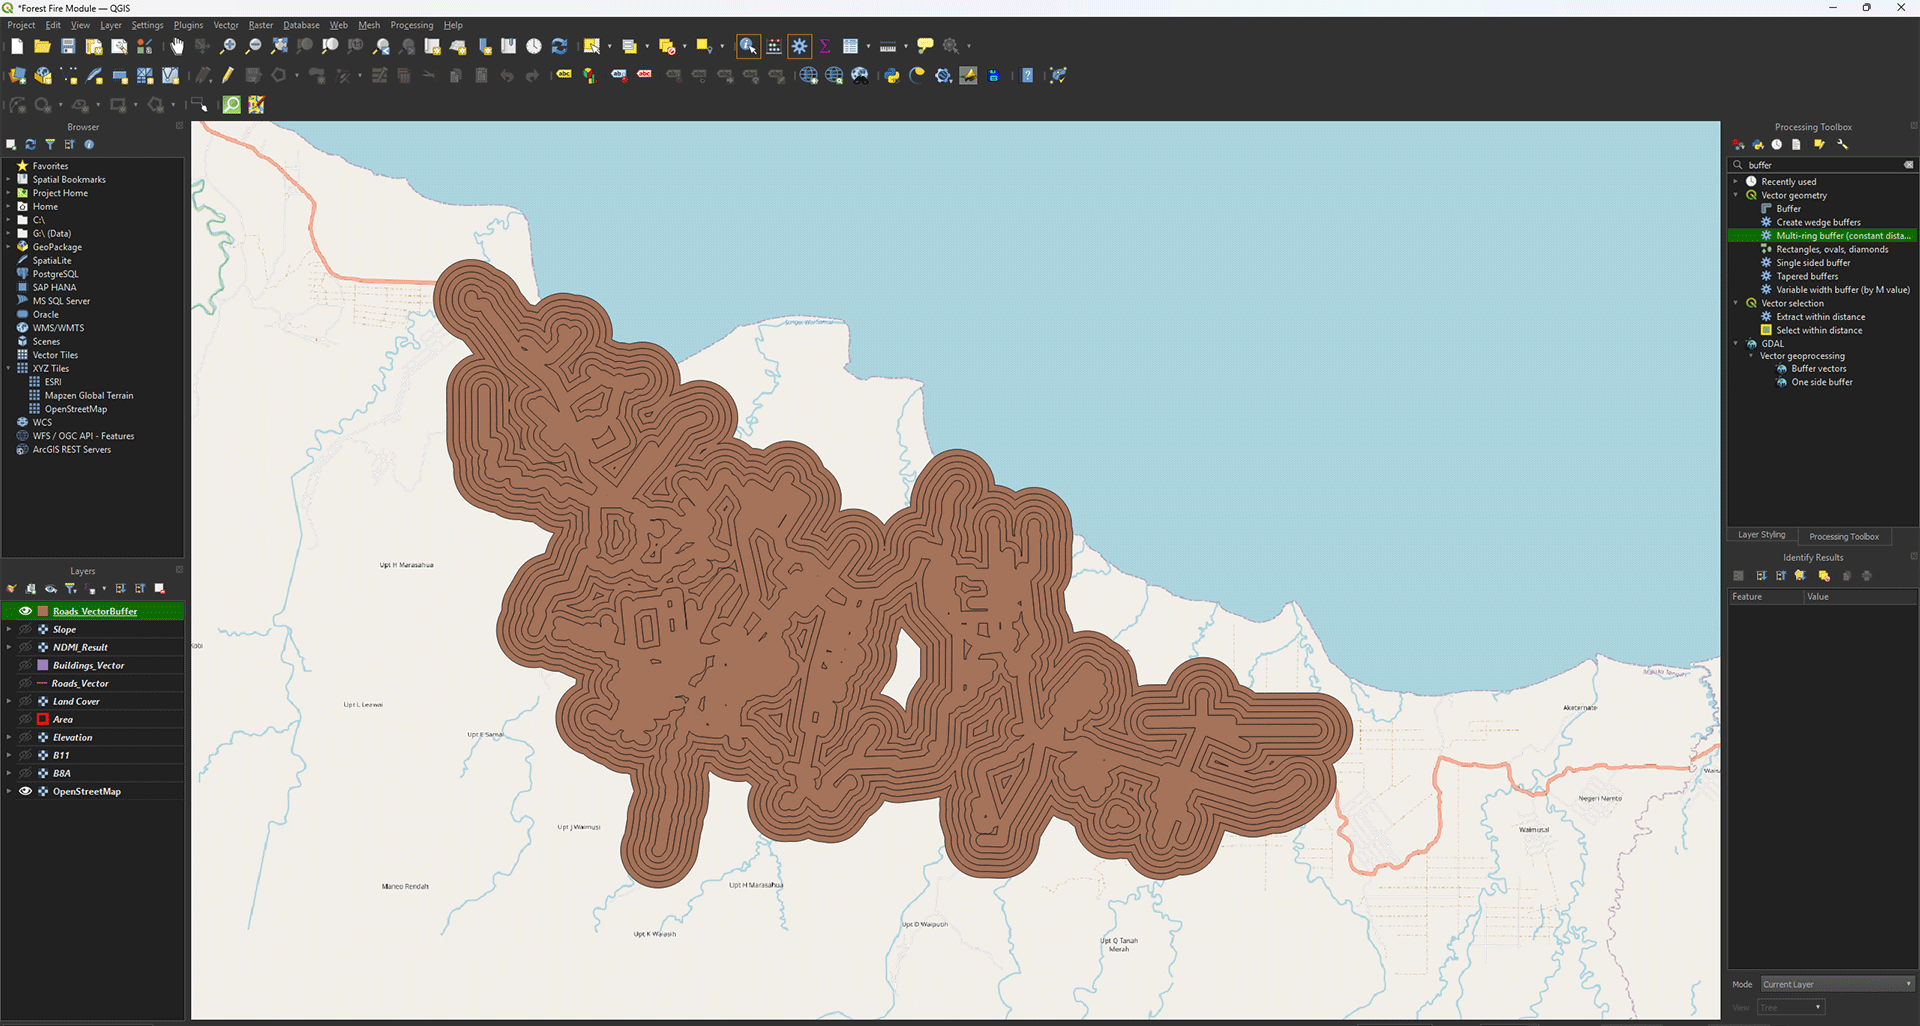
Task: Open the attribute table icon
Action: click(850, 46)
